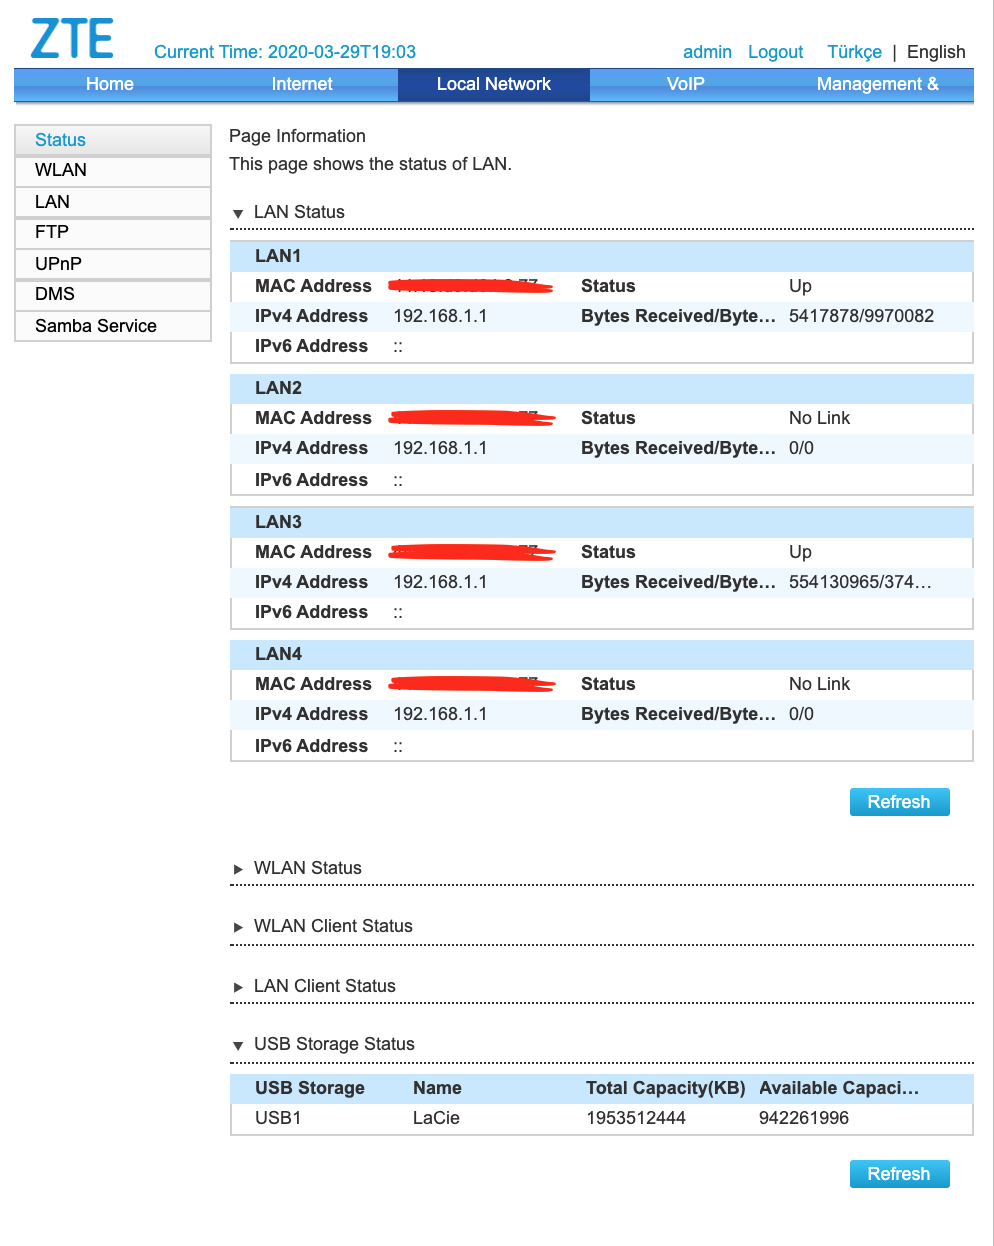Select LAN2 bytes value 0/0
994x1246 pixels.
(801, 448)
